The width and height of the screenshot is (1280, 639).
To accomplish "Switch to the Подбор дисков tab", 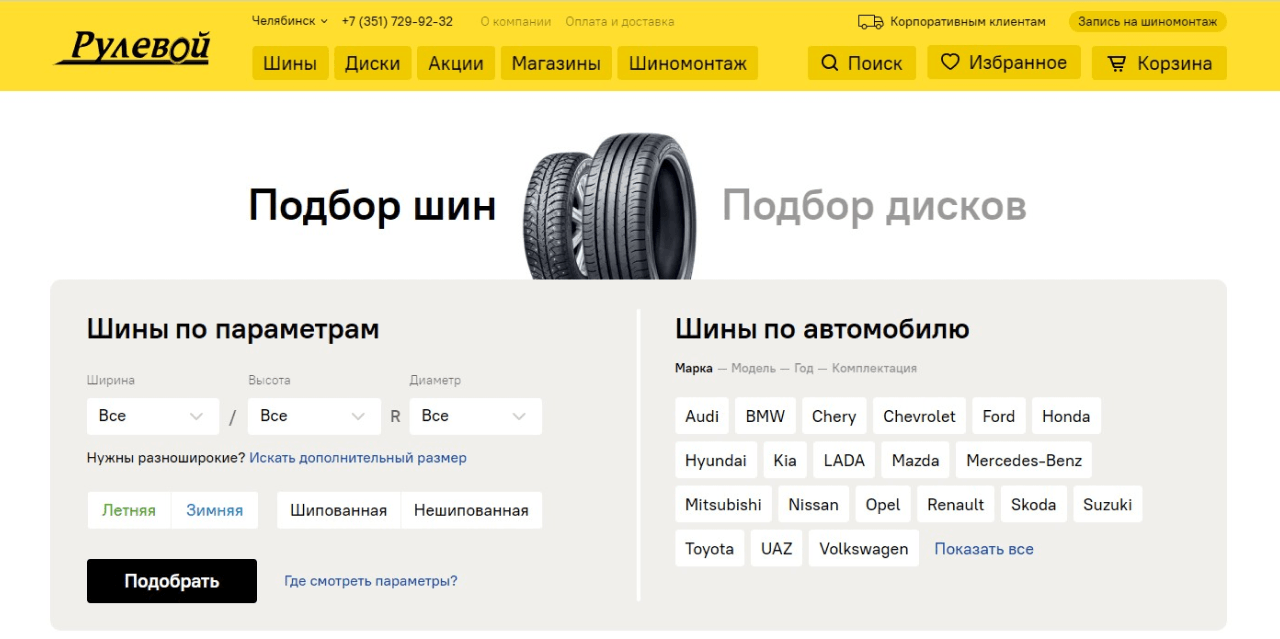I will (x=873, y=206).
